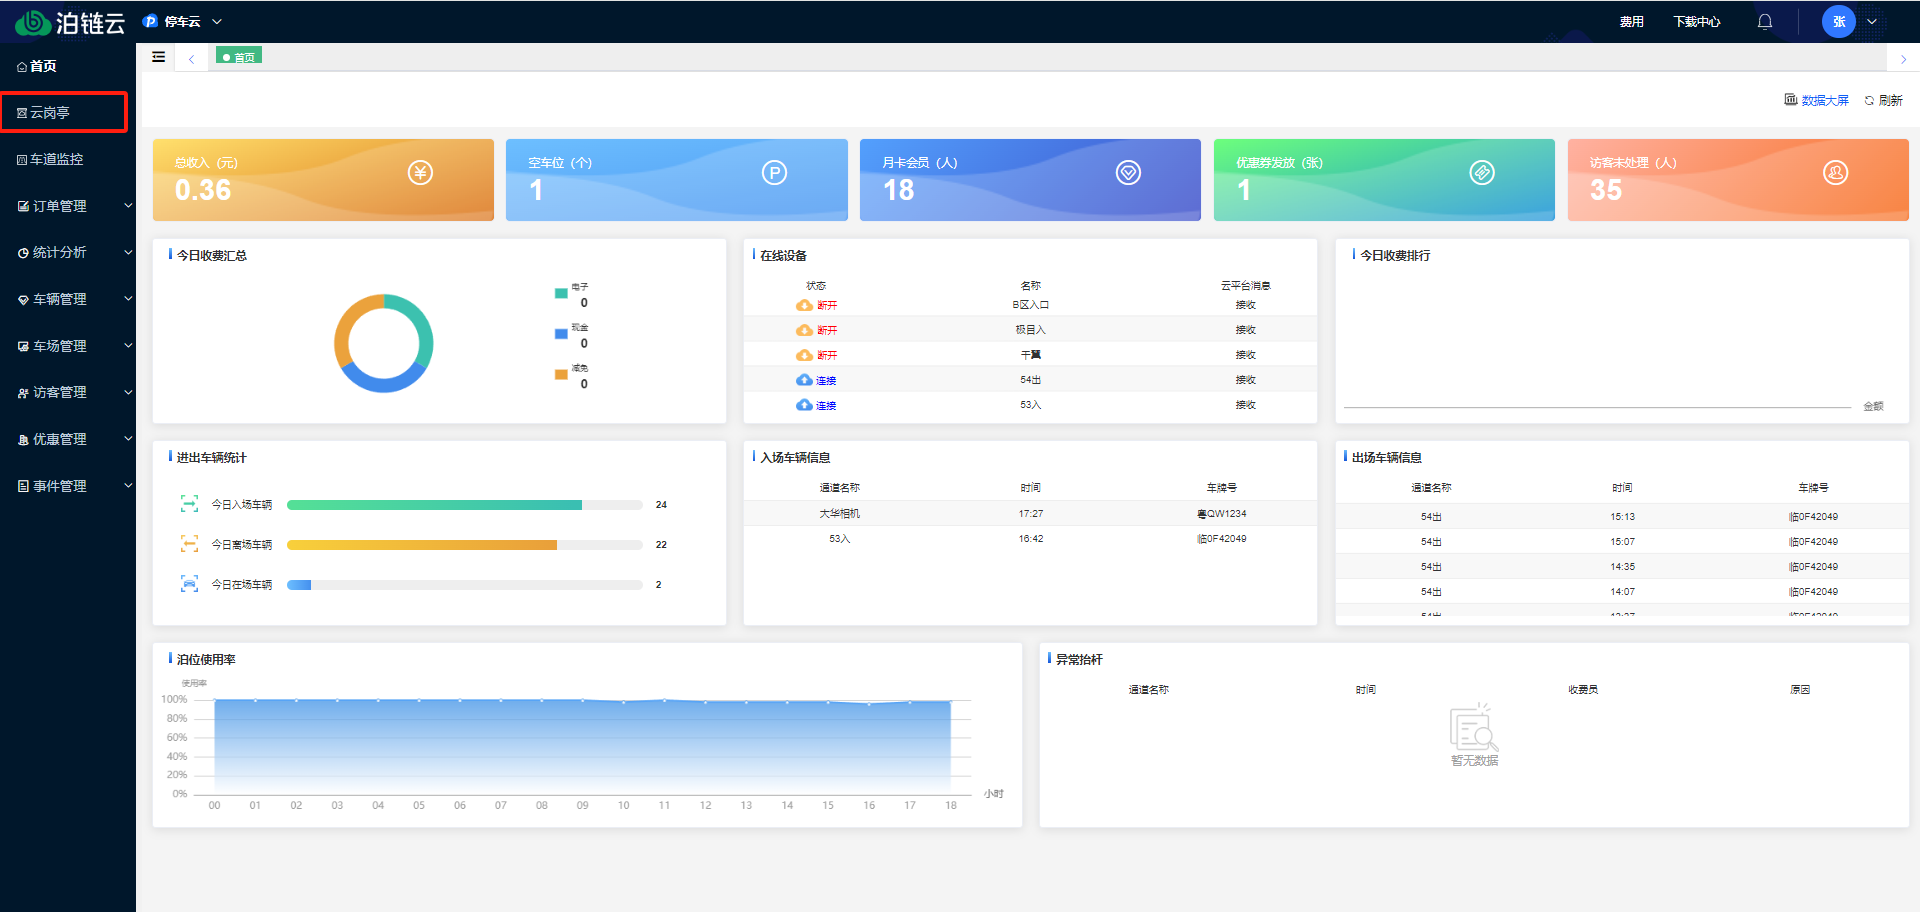The width and height of the screenshot is (1920, 912).
Task: Click the 今日入场车辆 progress bar
Action: pyautogui.click(x=465, y=505)
